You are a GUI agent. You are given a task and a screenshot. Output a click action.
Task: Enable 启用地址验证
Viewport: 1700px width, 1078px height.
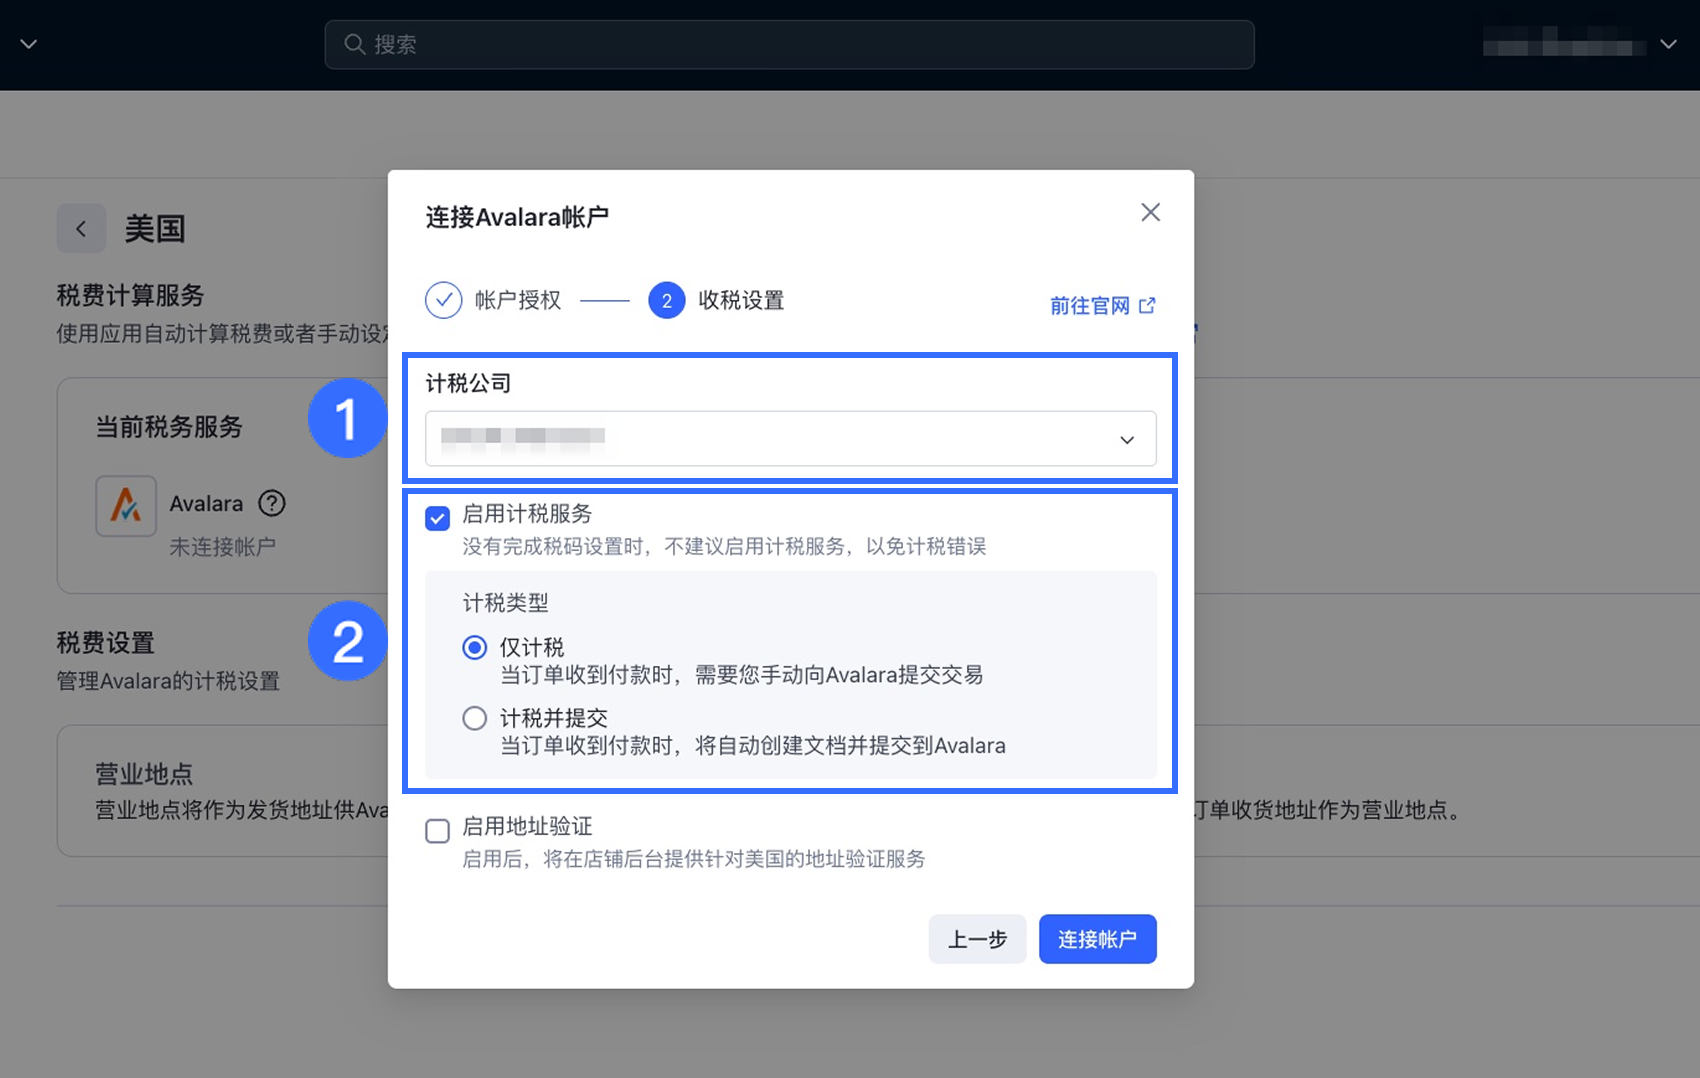tap(437, 831)
